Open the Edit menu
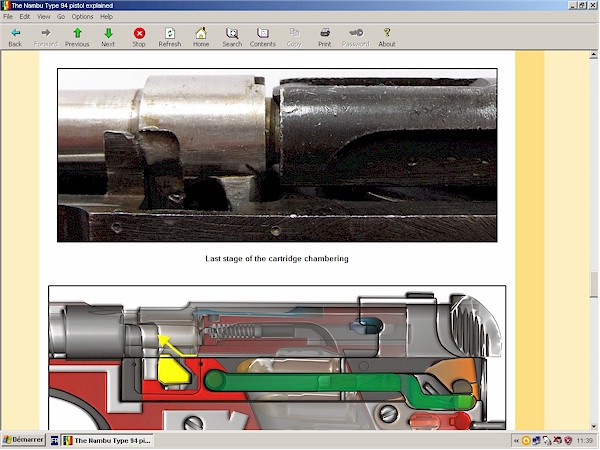Viewport: 600px width, 450px height. pyautogui.click(x=25, y=16)
